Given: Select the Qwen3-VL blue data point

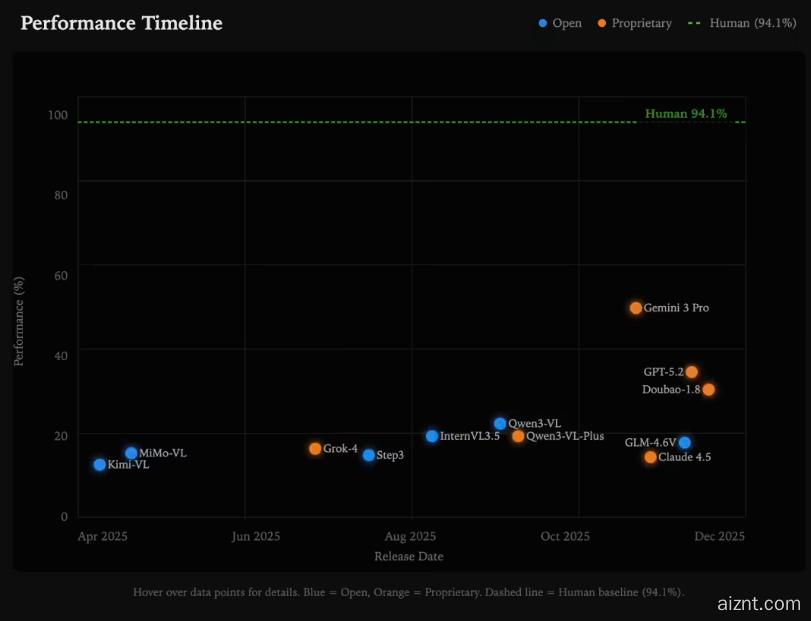Looking at the screenshot, I should 500,424.
